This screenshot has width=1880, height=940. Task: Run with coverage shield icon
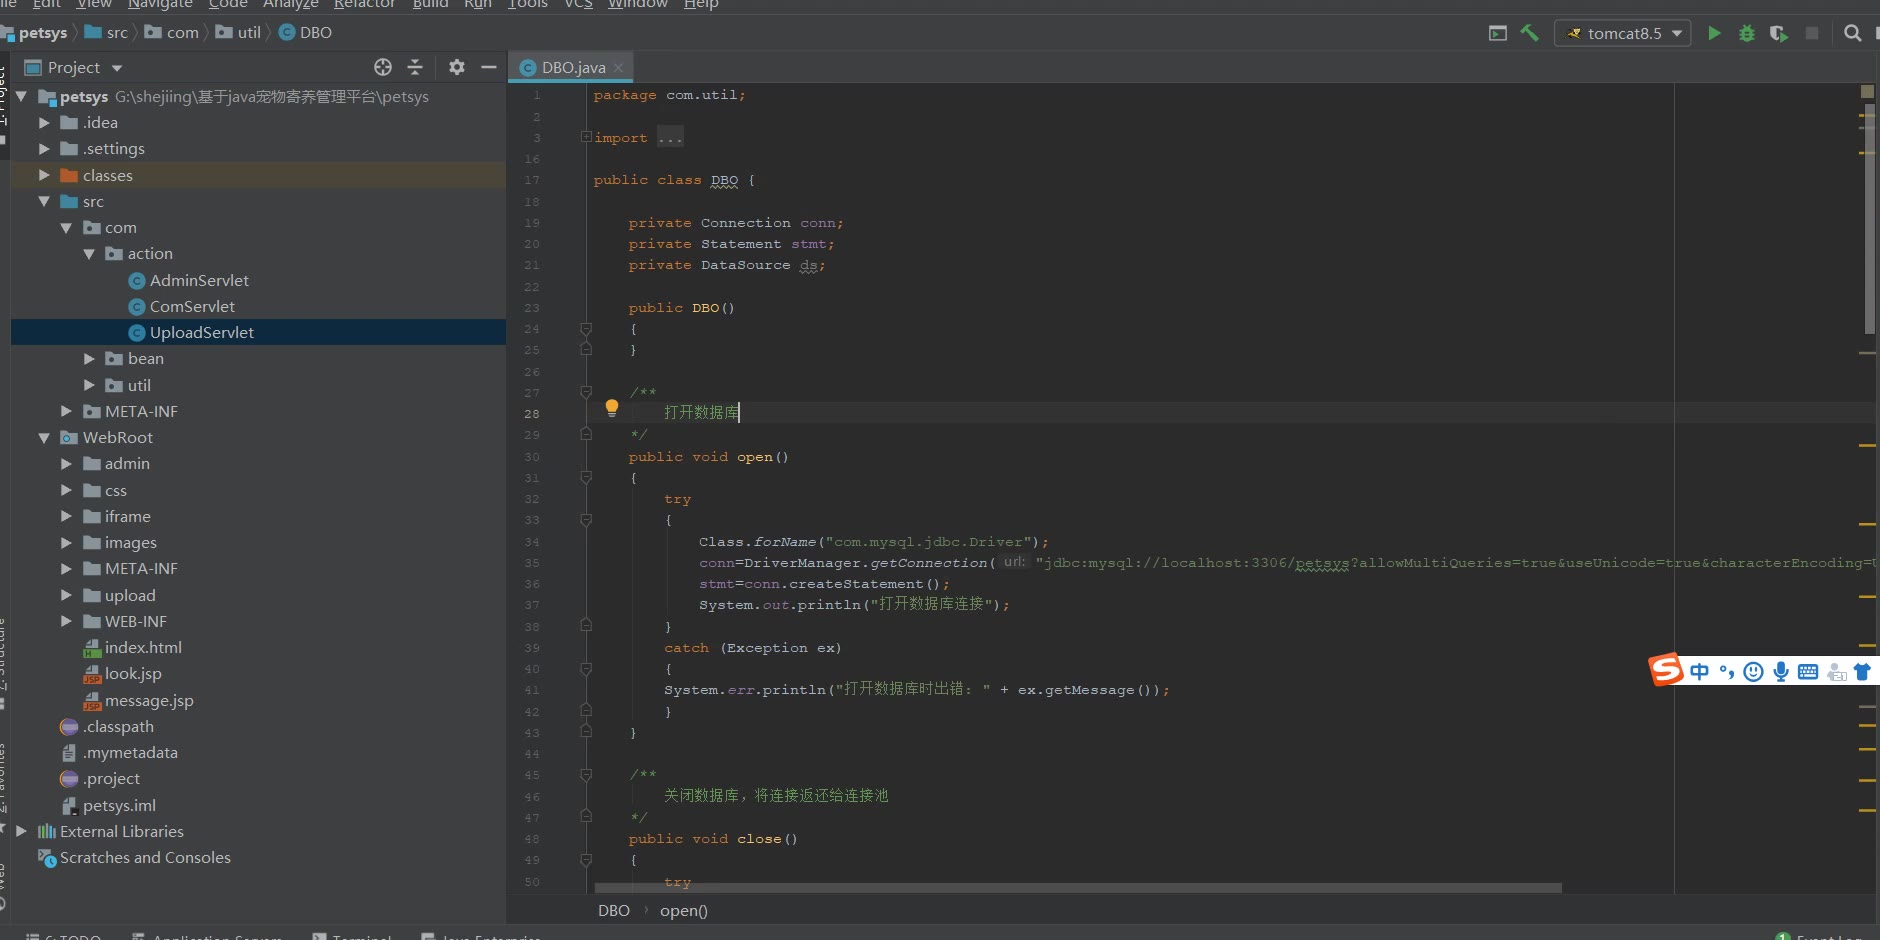coord(1778,33)
